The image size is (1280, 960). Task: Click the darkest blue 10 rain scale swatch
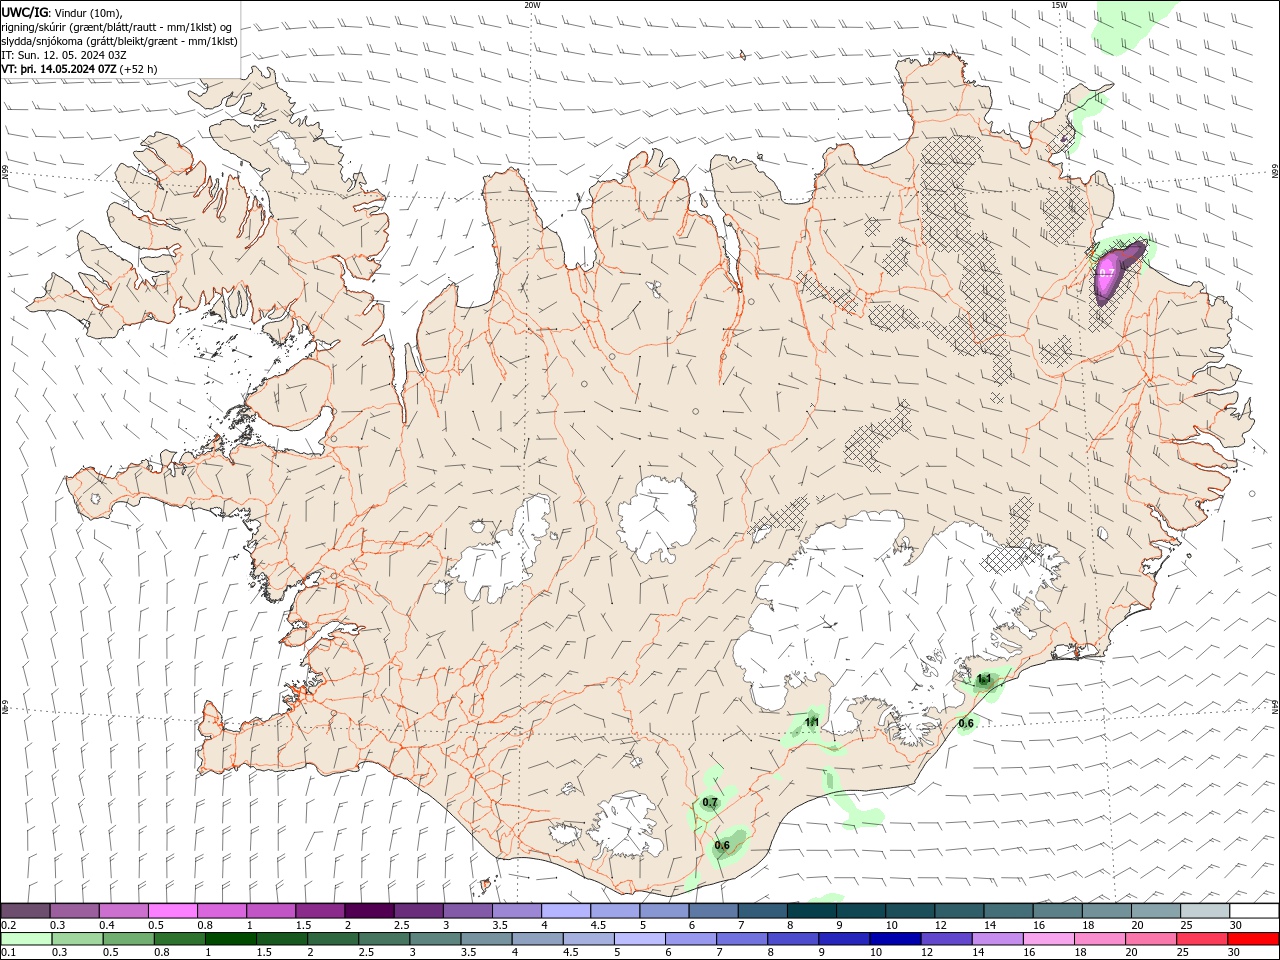895,939
